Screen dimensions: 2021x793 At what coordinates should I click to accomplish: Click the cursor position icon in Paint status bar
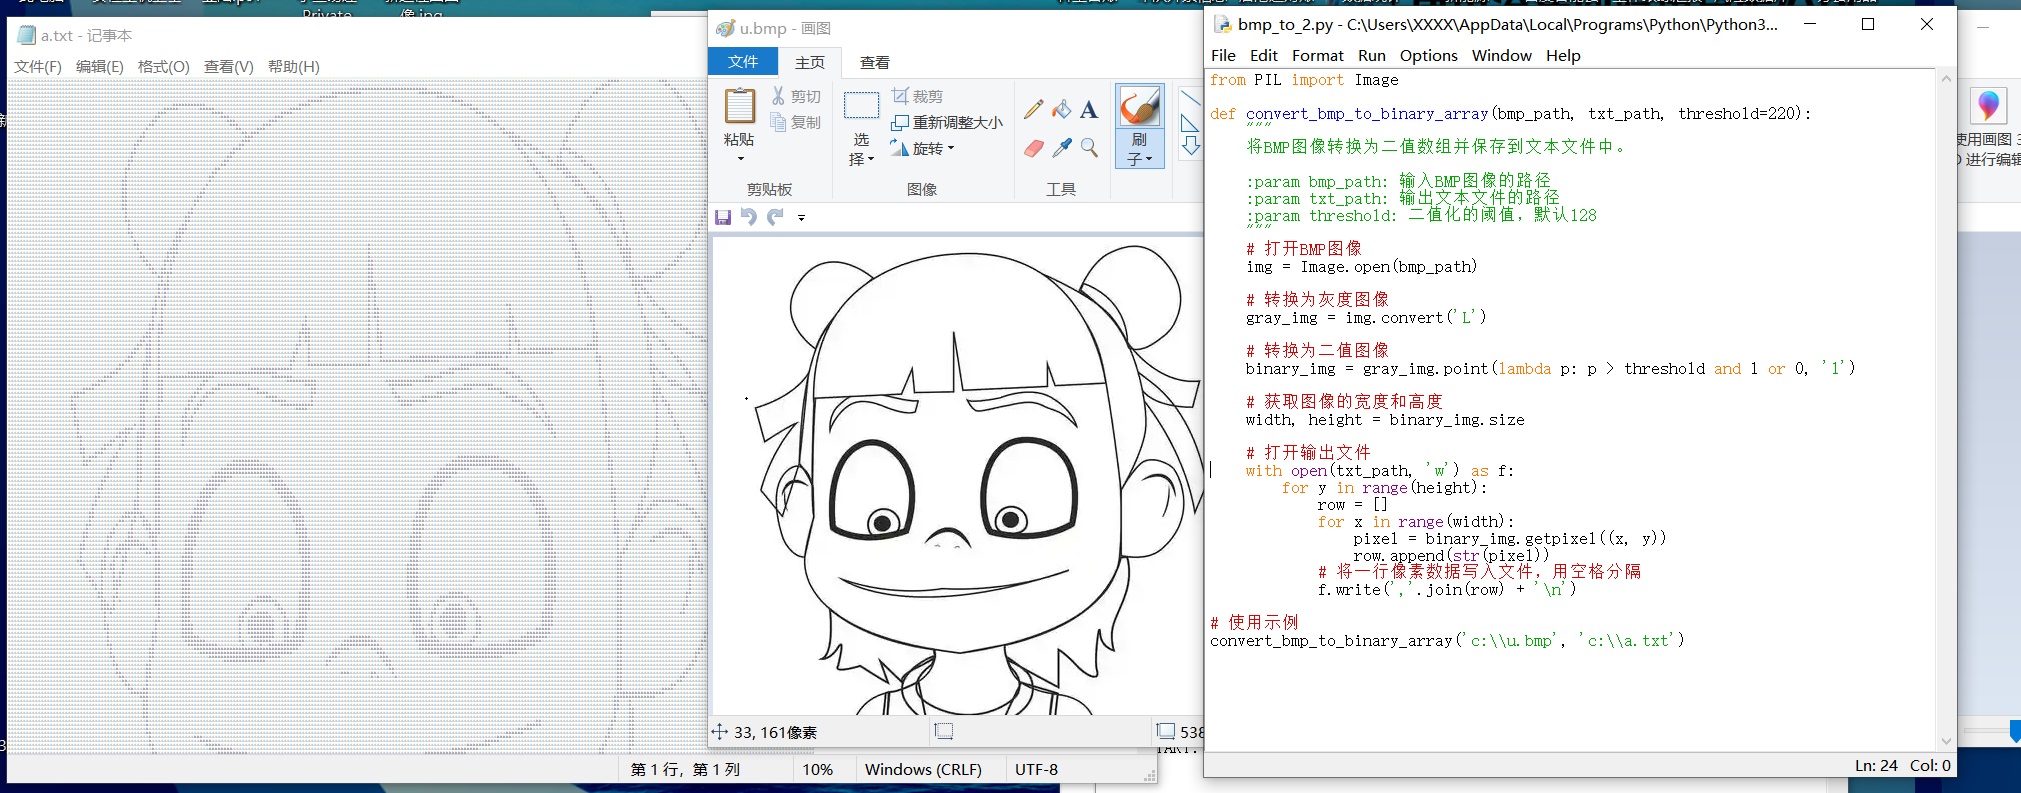(719, 732)
